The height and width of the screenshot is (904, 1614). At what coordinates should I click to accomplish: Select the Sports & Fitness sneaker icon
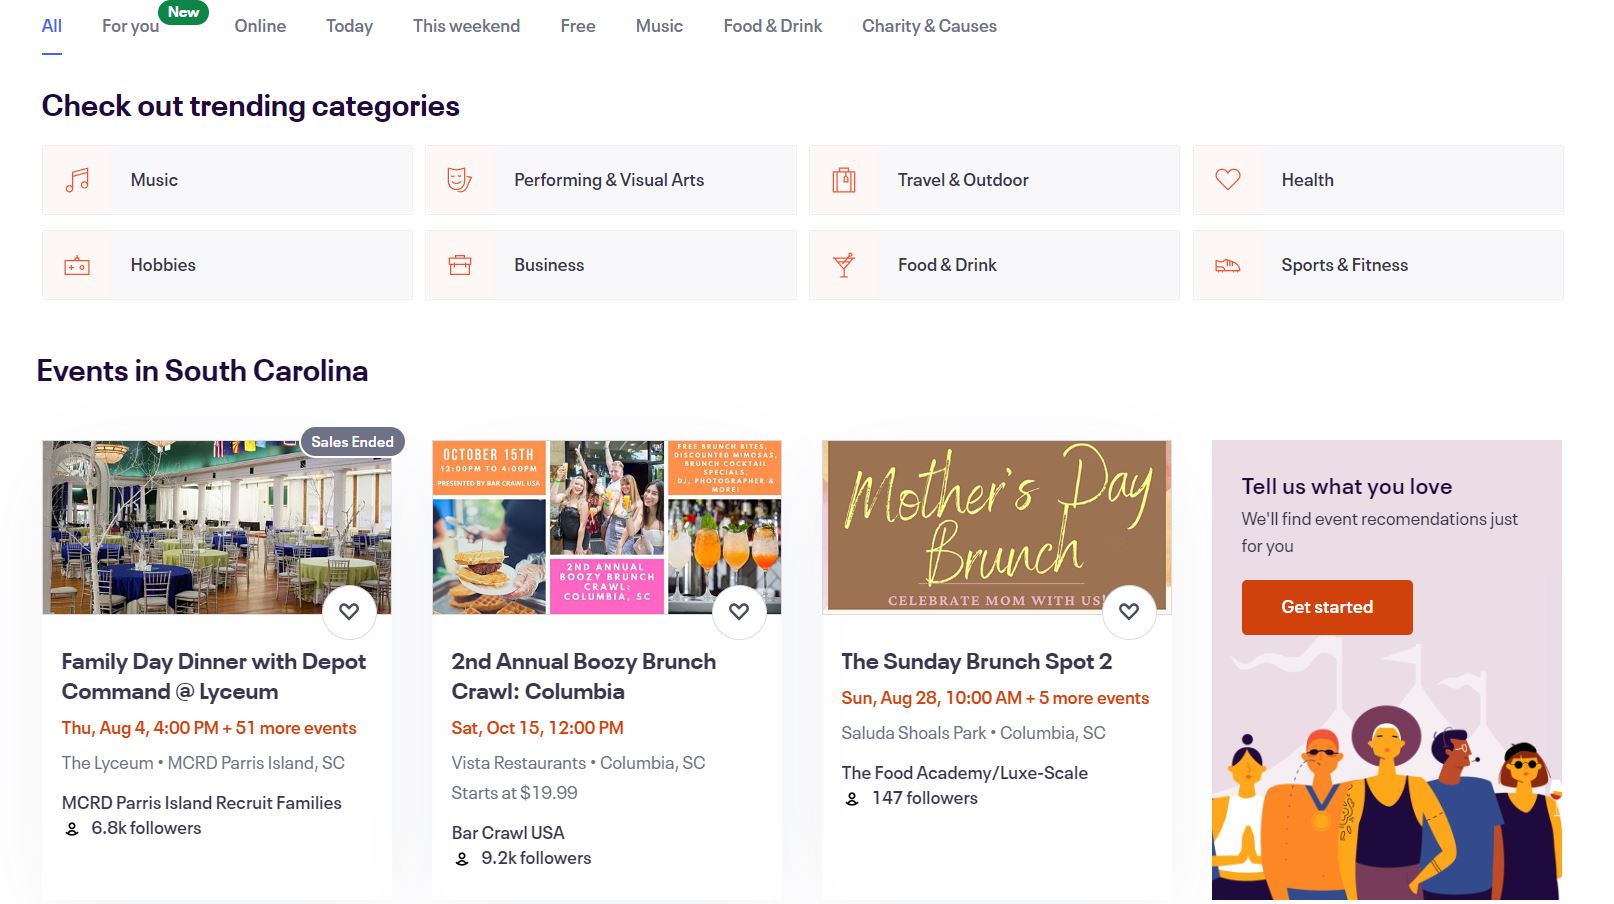click(1228, 265)
